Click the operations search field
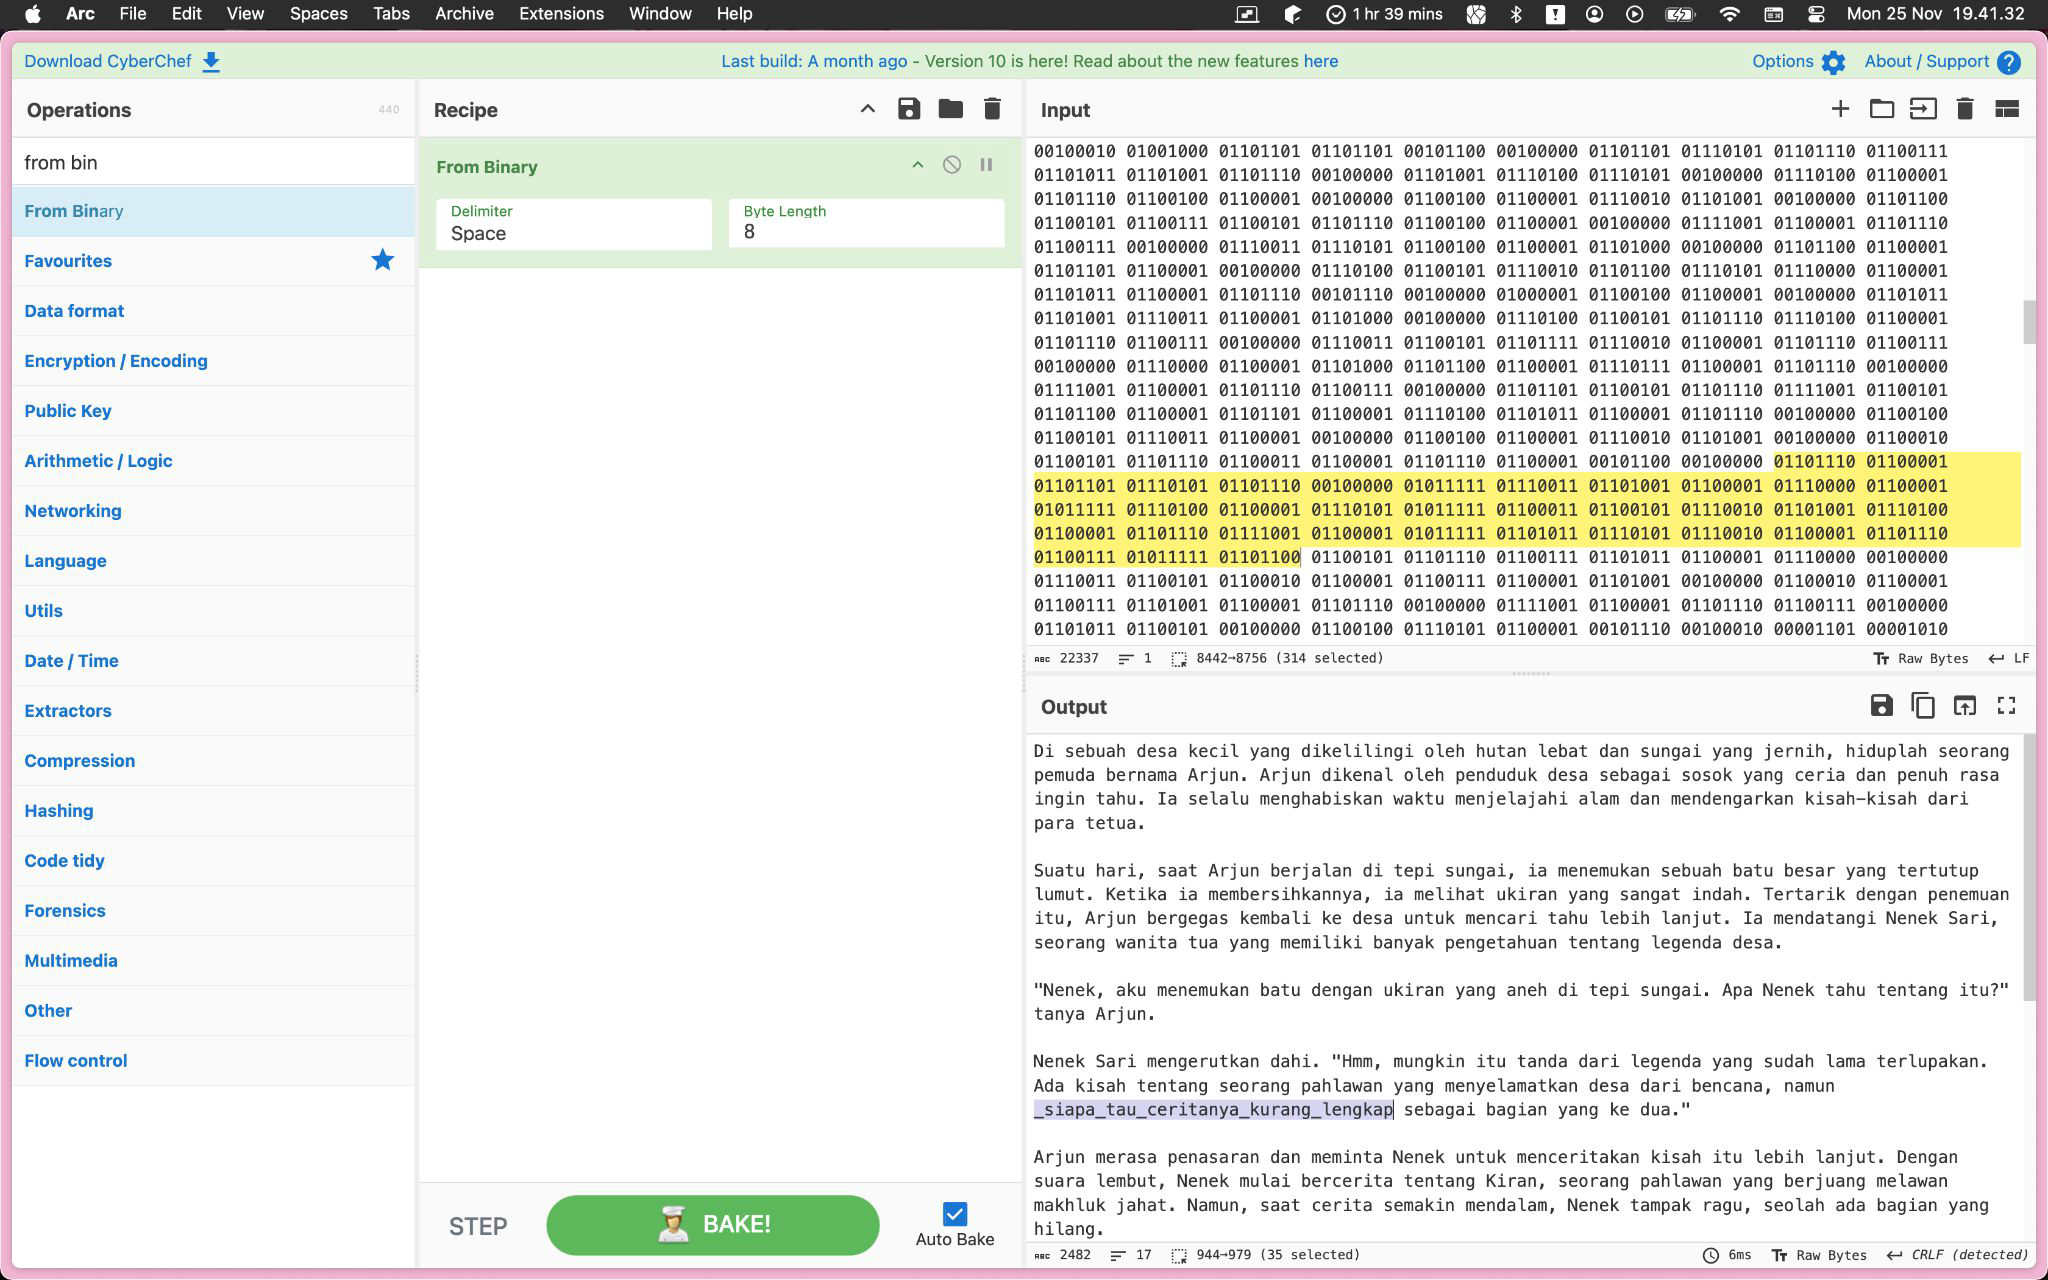Viewport: 2048px width, 1280px height. pyautogui.click(x=212, y=162)
